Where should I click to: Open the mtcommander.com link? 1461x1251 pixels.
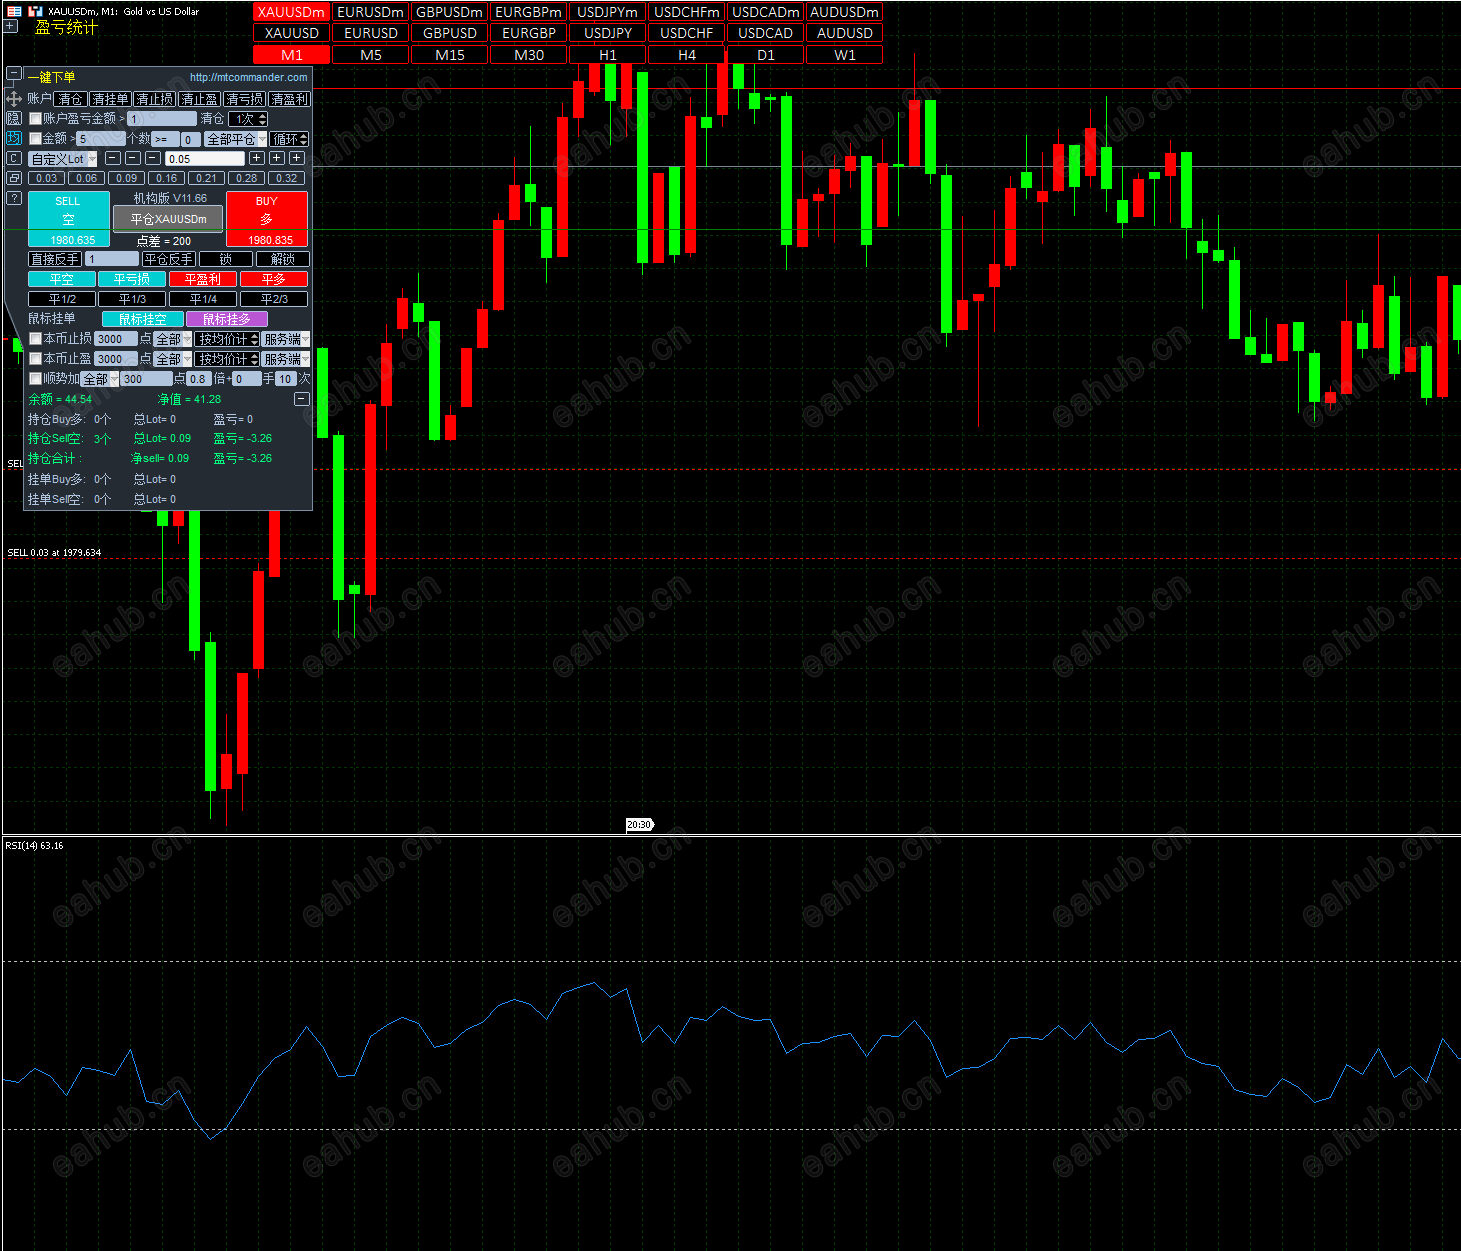(x=249, y=77)
